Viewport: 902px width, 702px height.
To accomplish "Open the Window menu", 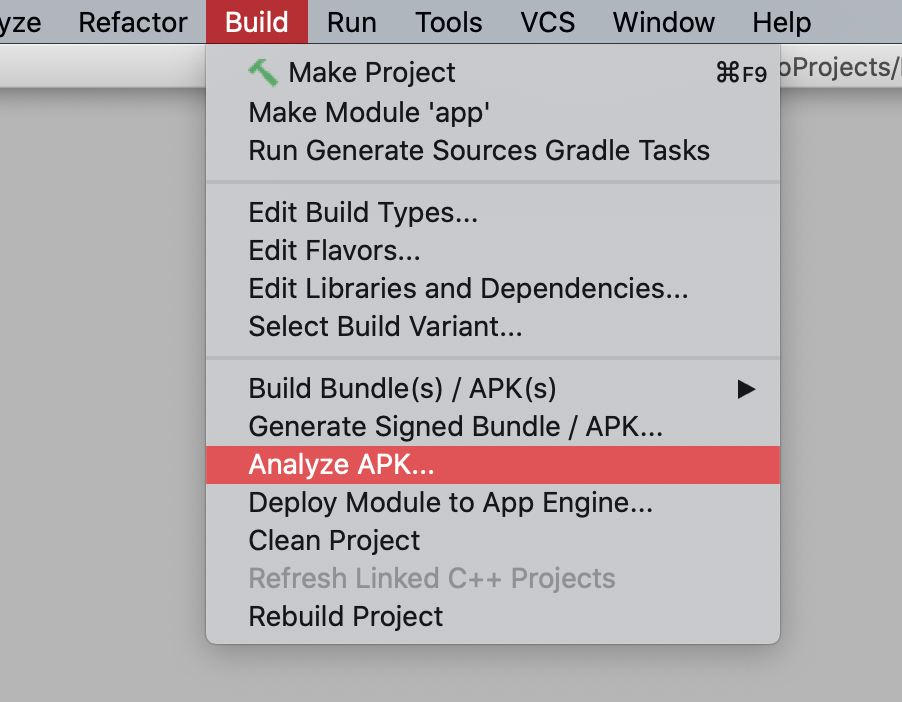I will (x=664, y=22).
